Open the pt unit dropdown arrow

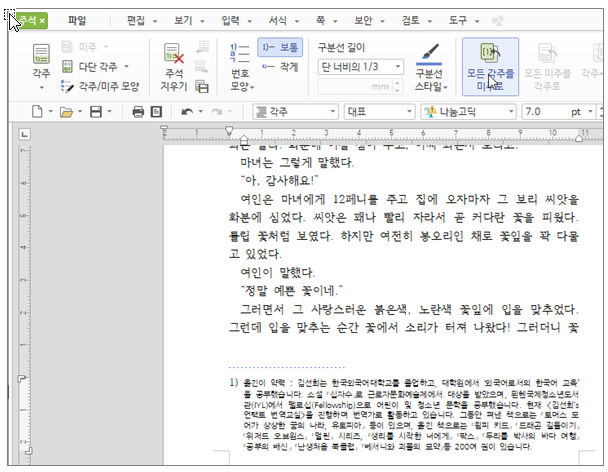590,112
